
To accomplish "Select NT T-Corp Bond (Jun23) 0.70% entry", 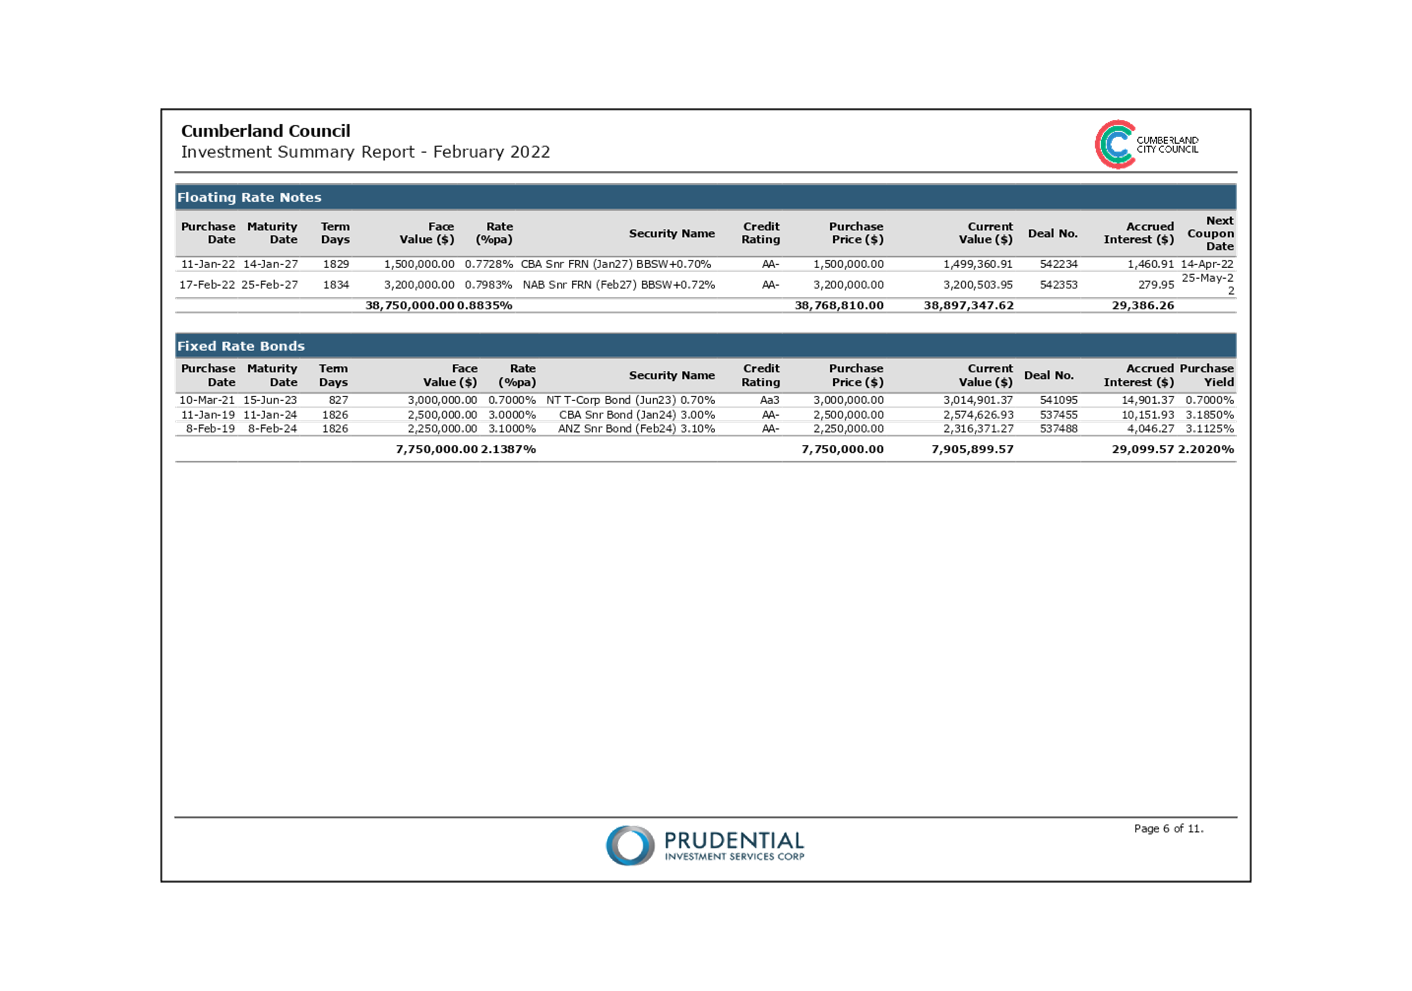I will pyautogui.click(x=631, y=400).
